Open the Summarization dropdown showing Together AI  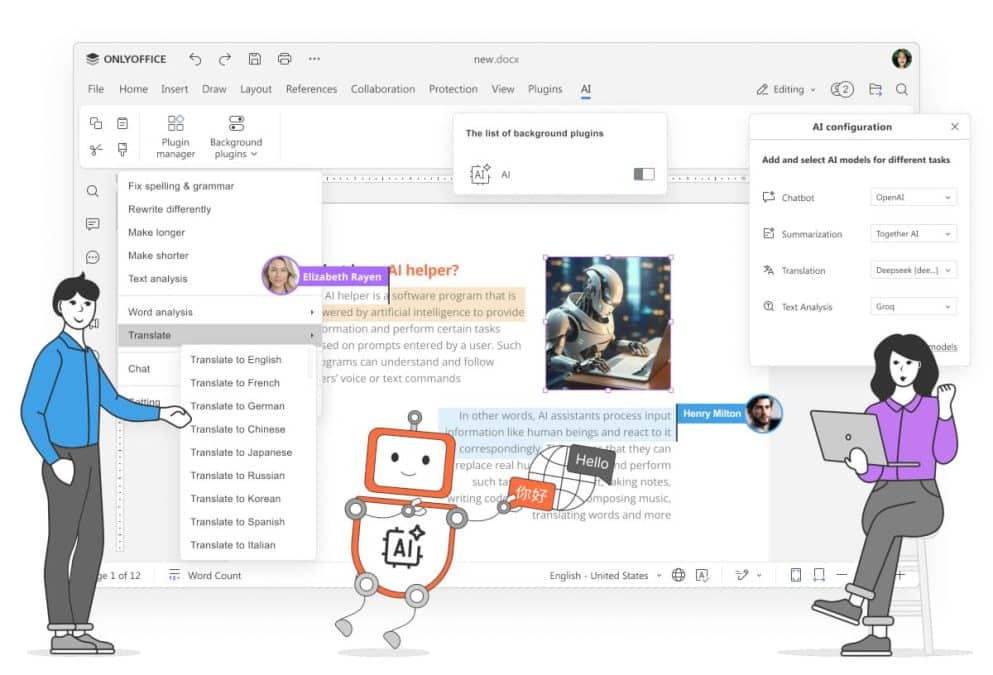pyautogui.click(x=911, y=233)
